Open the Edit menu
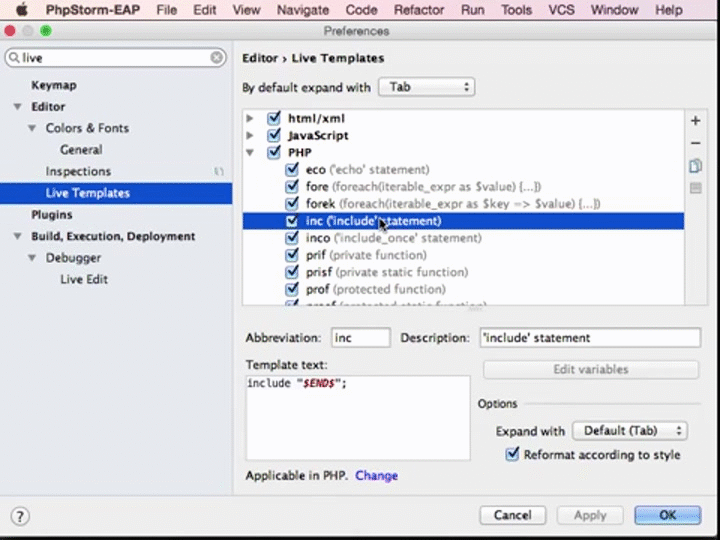Screen dimensions: 720x540 tap(204, 10)
